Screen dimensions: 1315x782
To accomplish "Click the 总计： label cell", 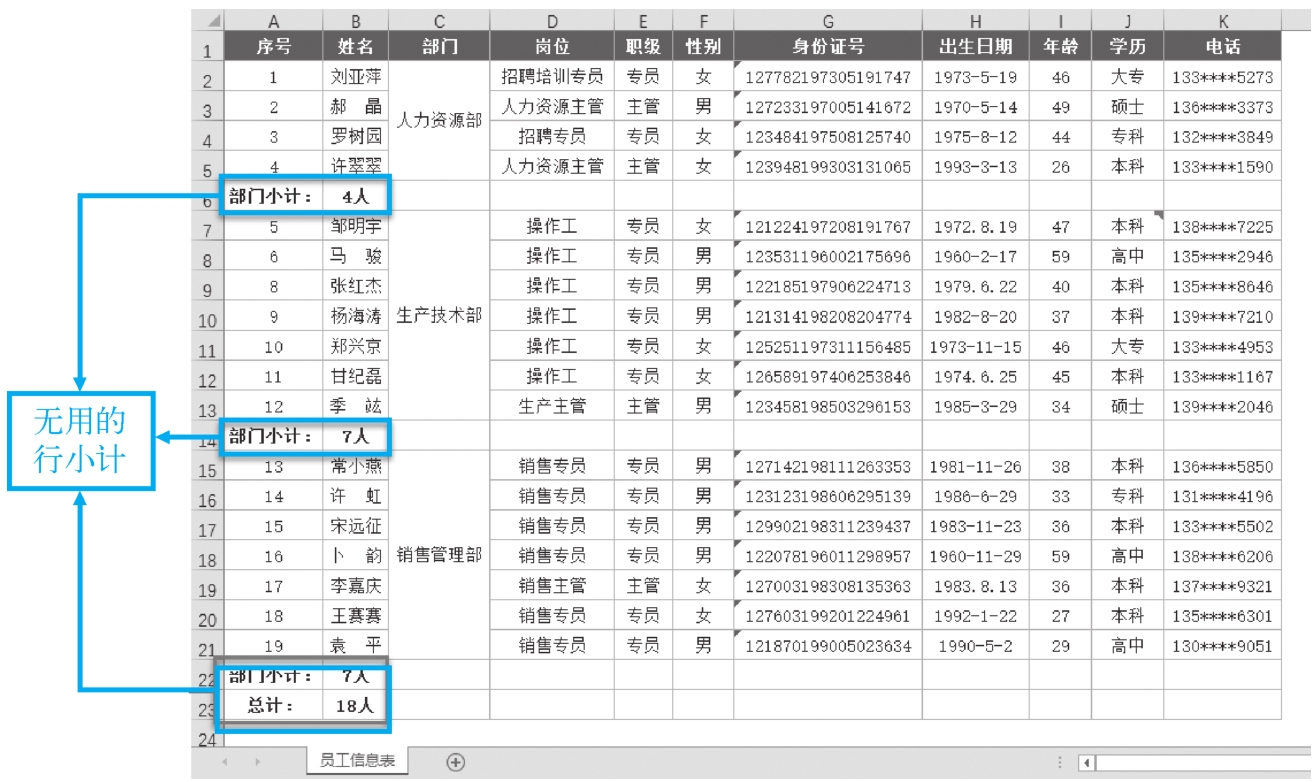I will point(273,706).
